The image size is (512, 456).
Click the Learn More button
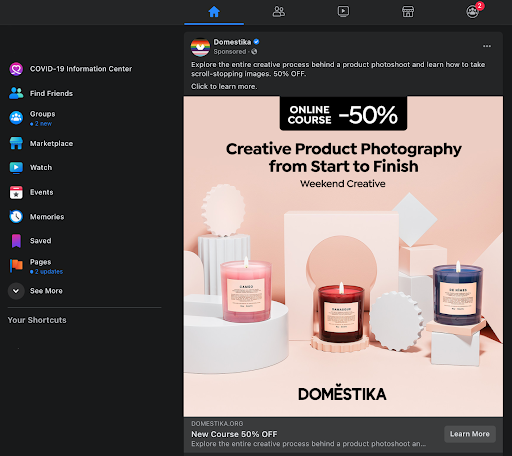pos(470,434)
